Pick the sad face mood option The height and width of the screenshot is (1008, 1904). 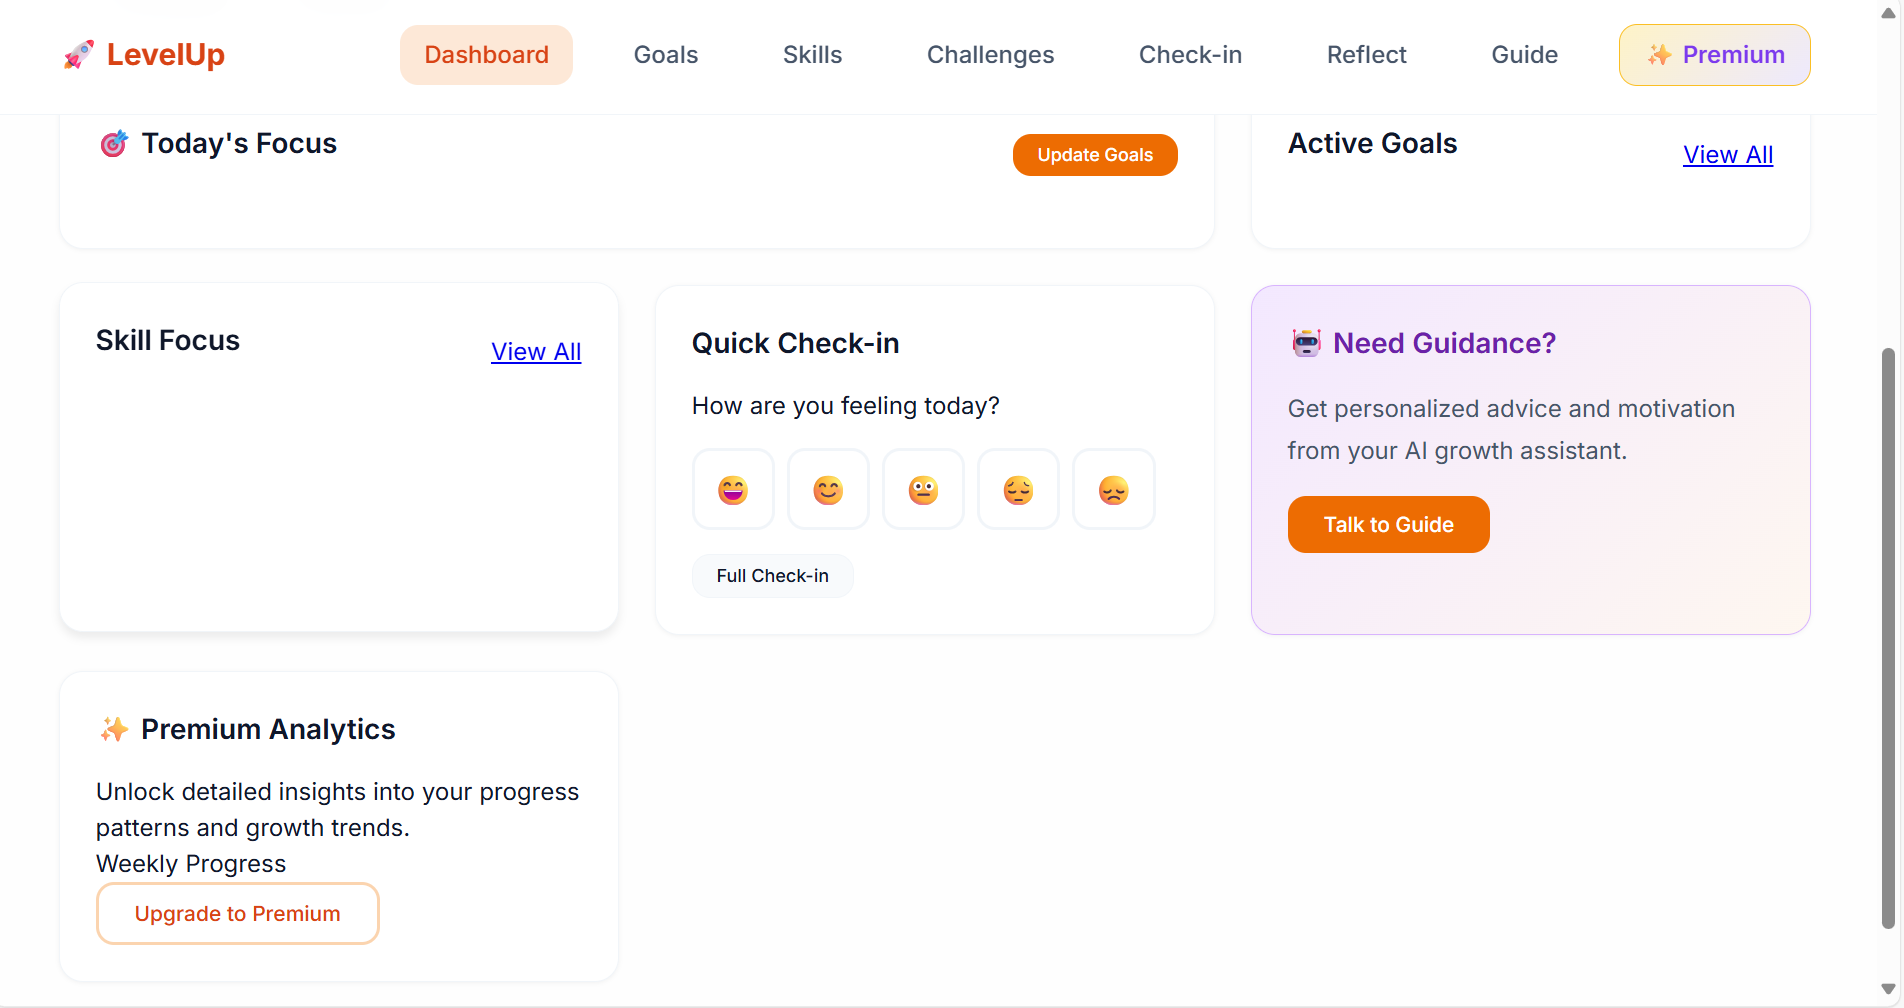[x=1113, y=489]
